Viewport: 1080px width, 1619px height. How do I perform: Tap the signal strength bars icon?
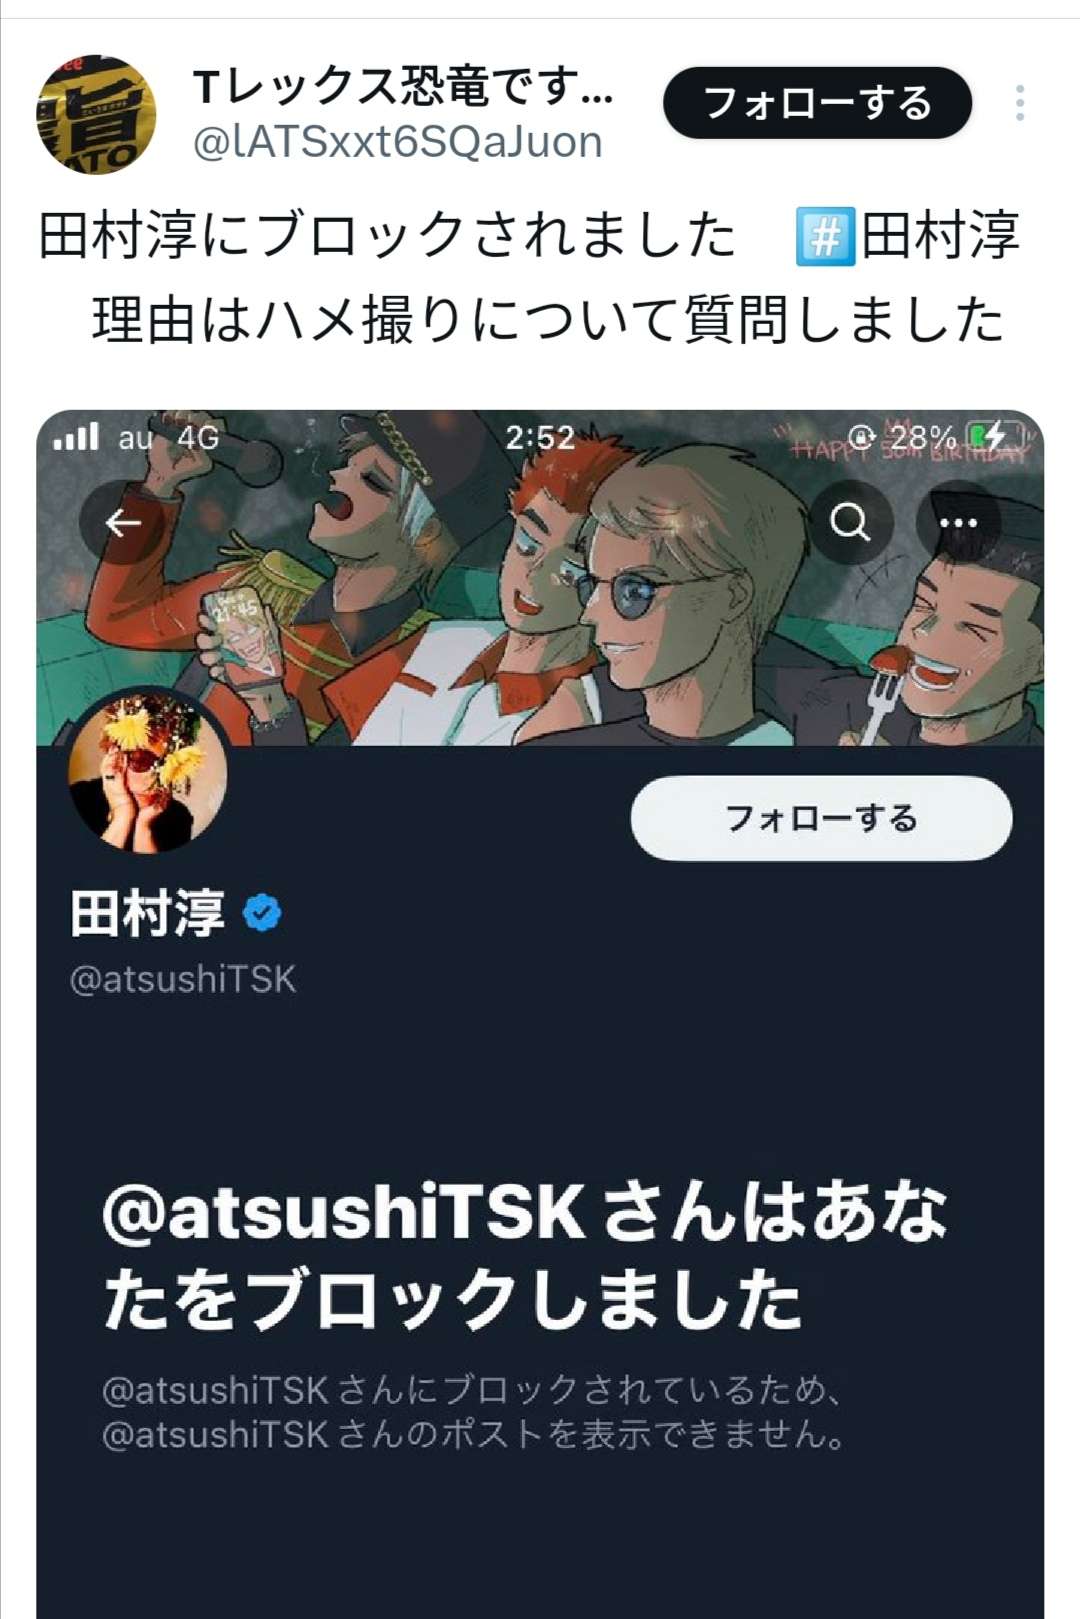tap(77, 437)
